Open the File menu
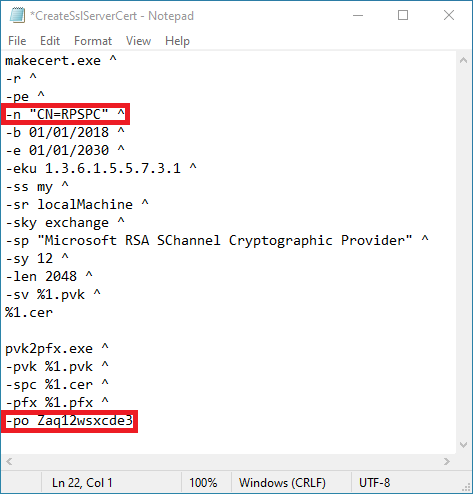 coord(17,41)
